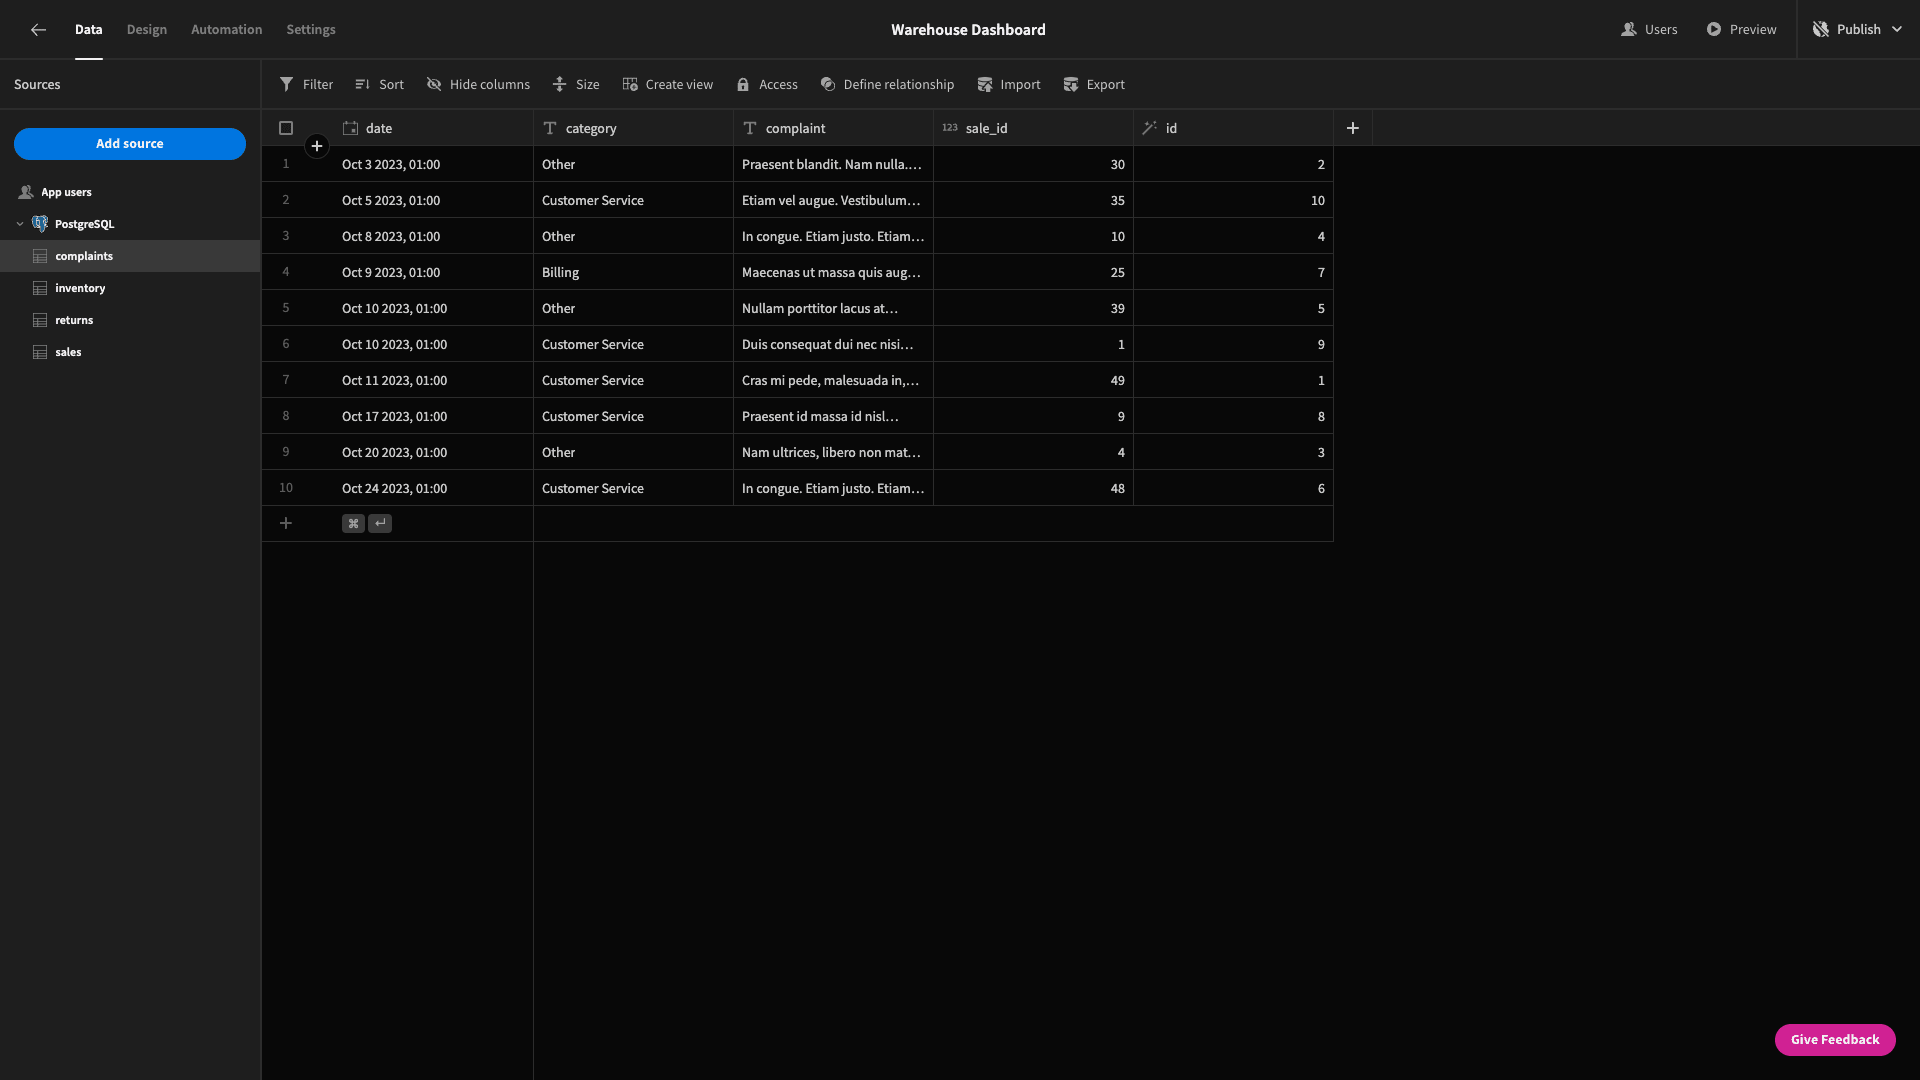Click the circular add row button
Screen dimensions: 1920x1080
317,146
